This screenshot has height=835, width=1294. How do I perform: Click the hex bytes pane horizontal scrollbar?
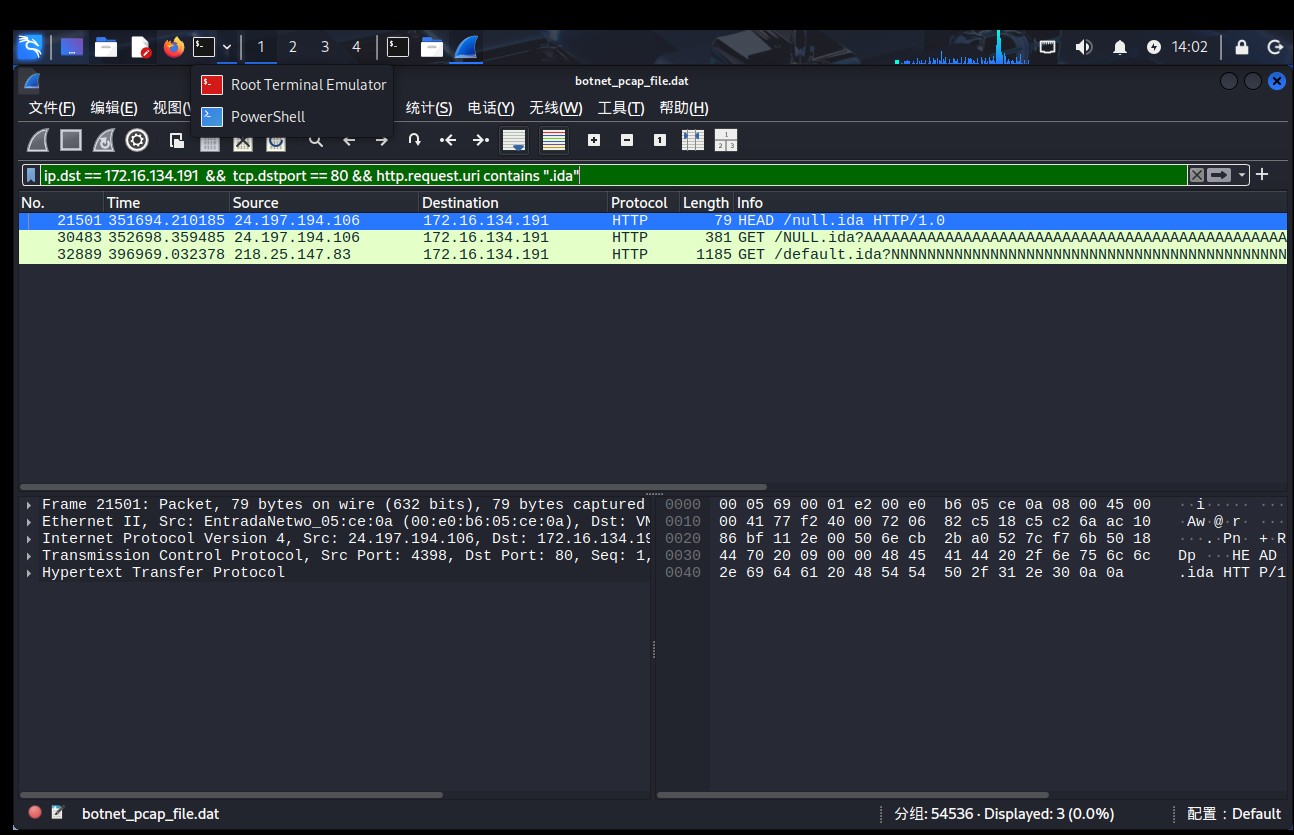tap(854, 795)
